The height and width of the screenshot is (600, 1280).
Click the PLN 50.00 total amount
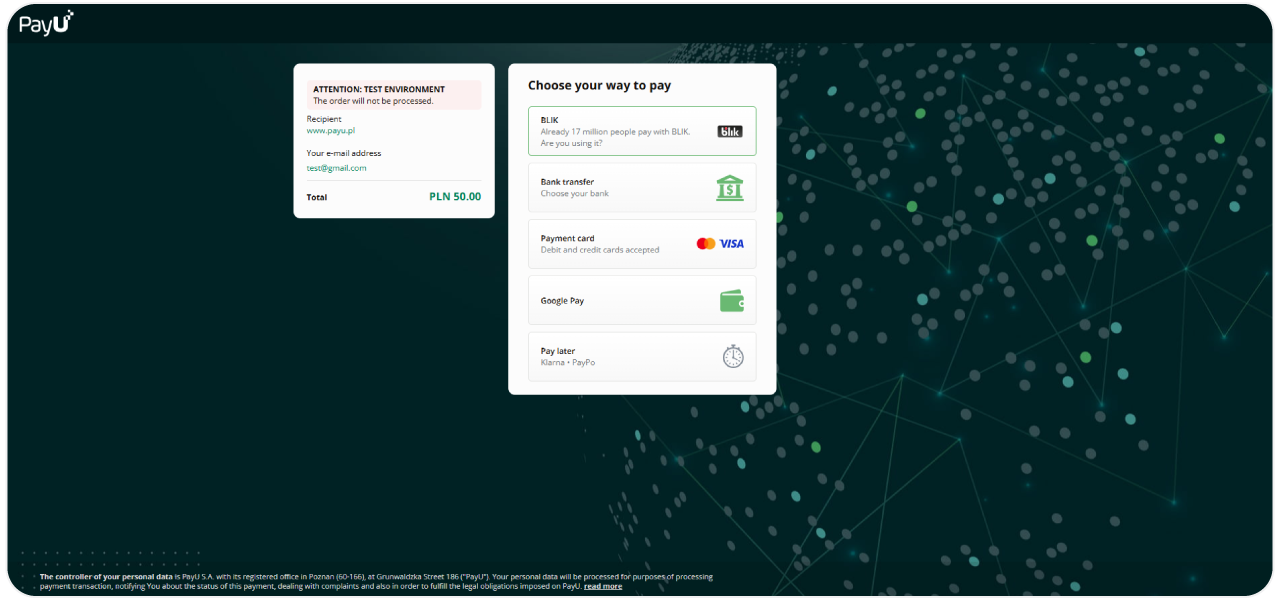click(455, 197)
